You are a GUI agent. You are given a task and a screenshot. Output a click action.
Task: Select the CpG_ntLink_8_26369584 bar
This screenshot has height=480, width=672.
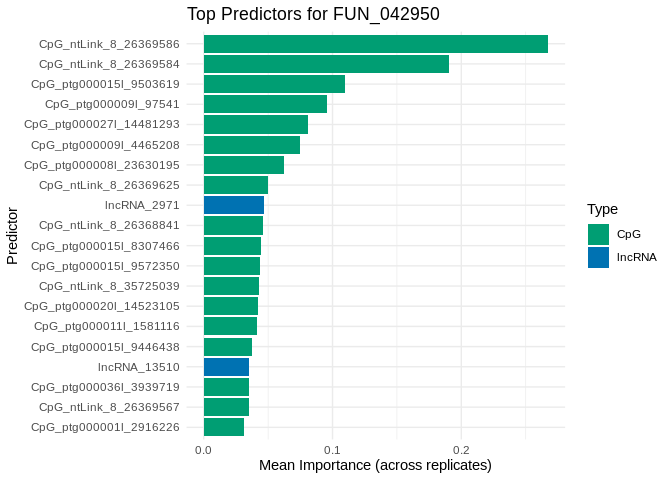[326, 64]
